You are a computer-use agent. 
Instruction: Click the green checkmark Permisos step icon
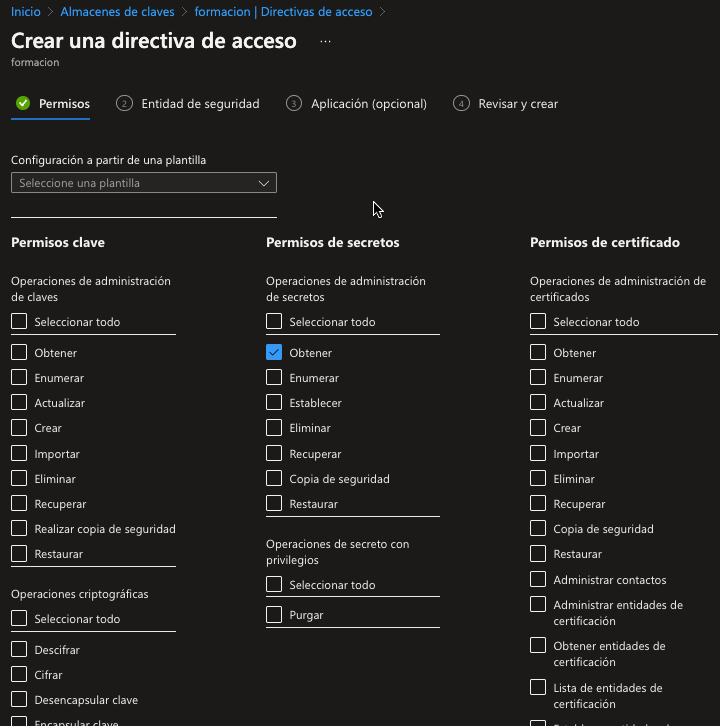click(x=23, y=103)
